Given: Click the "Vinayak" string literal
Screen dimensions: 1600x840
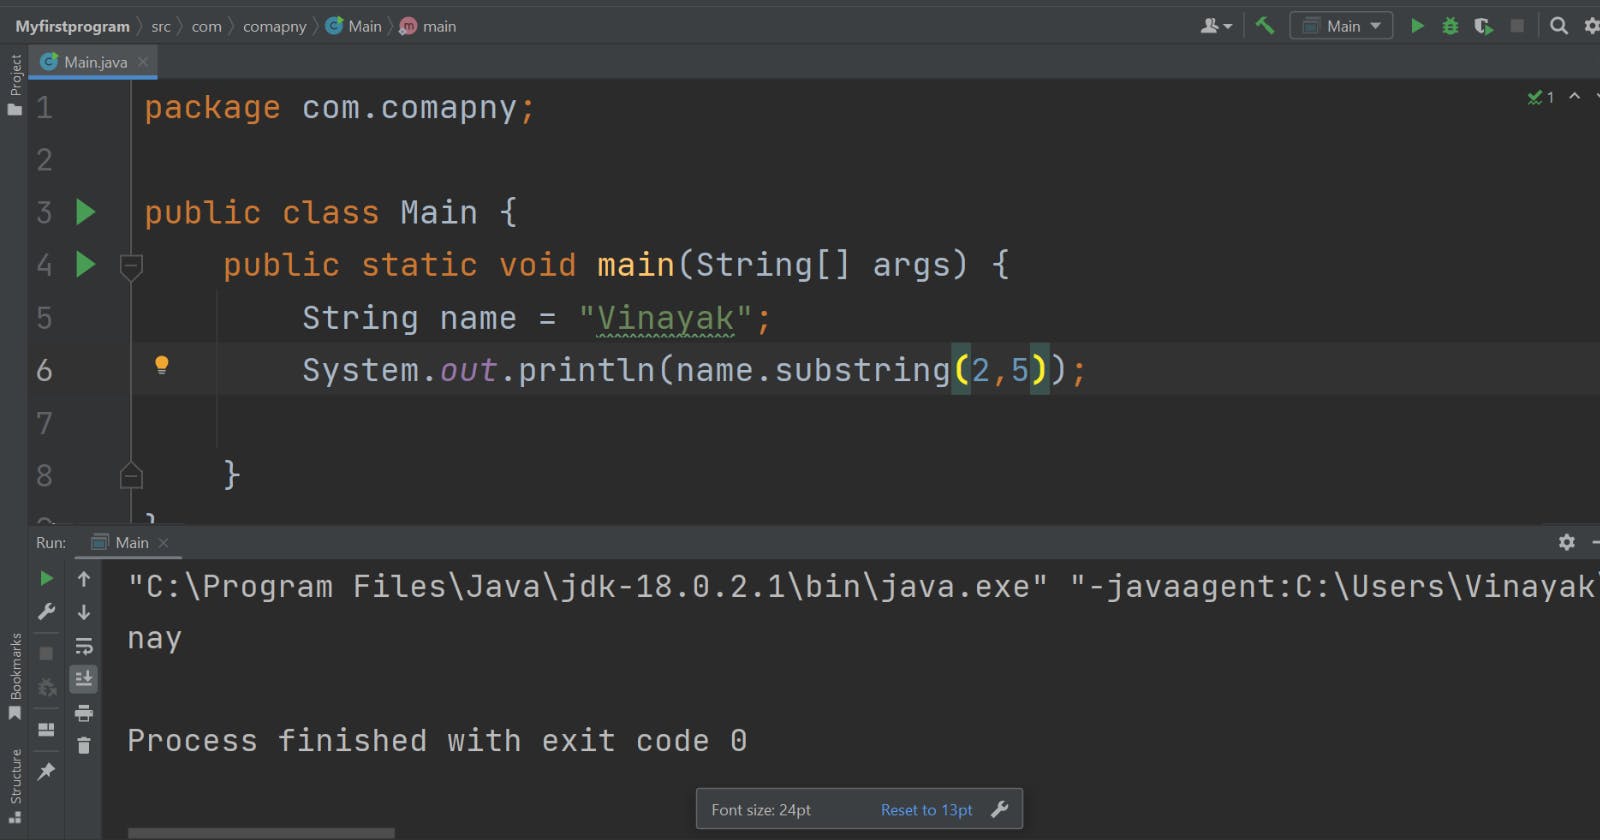Looking at the screenshot, I should [665, 318].
